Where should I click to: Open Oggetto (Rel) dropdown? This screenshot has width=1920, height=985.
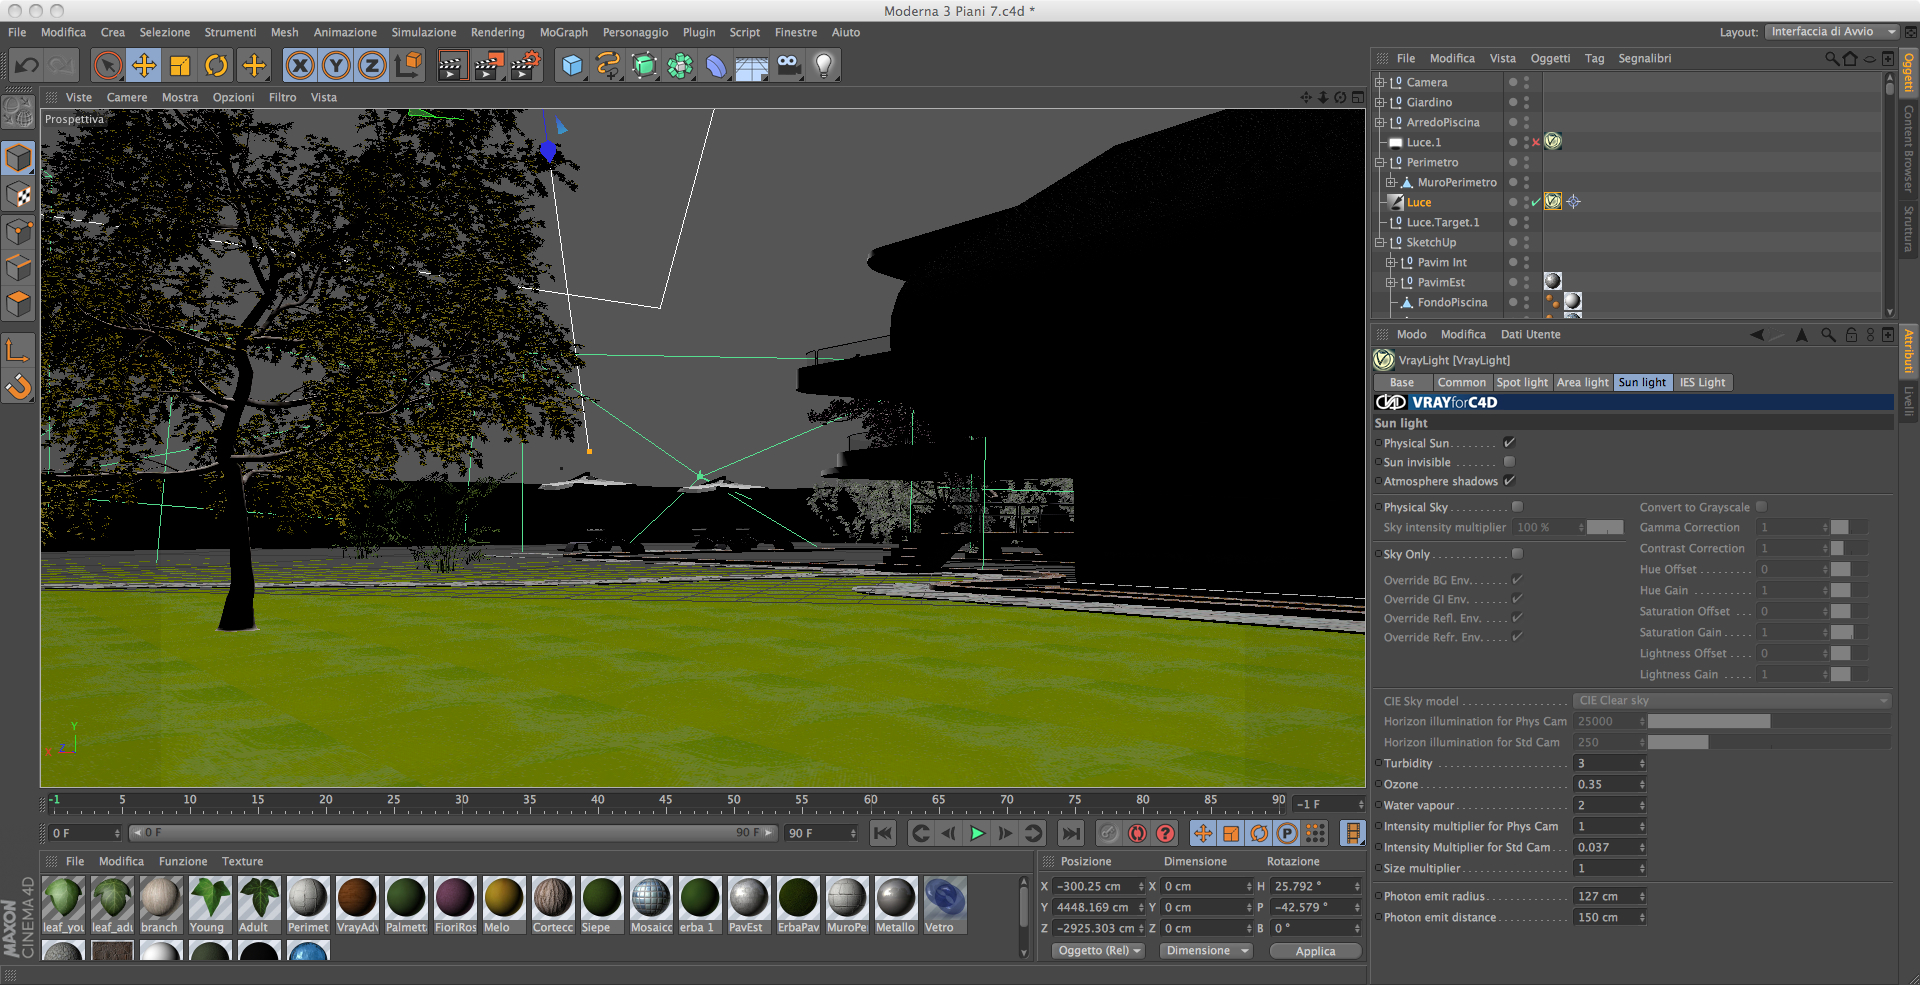[x=1099, y=951]
